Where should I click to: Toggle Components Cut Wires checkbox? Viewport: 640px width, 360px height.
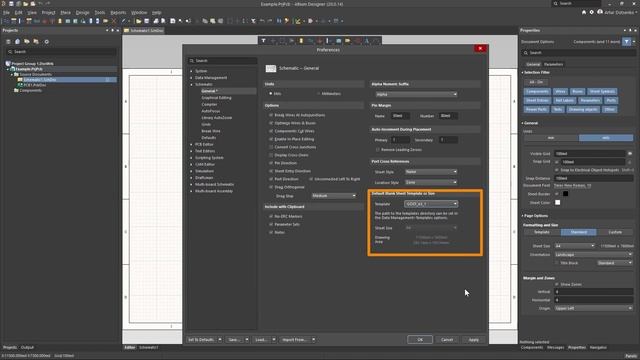coord(271,131)
